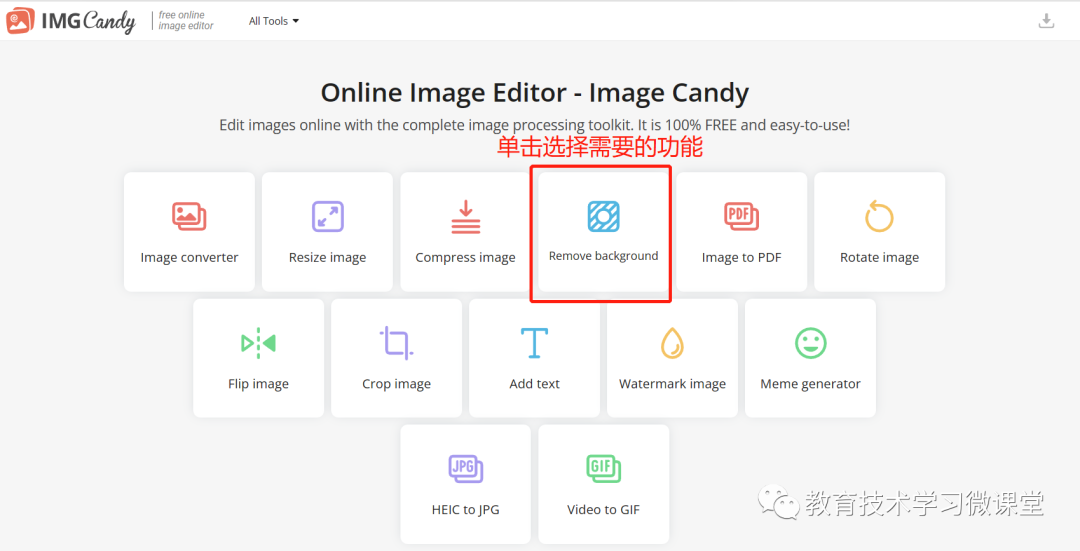
Task: Click the Image converter icon
Action: [x=189, y=216]
